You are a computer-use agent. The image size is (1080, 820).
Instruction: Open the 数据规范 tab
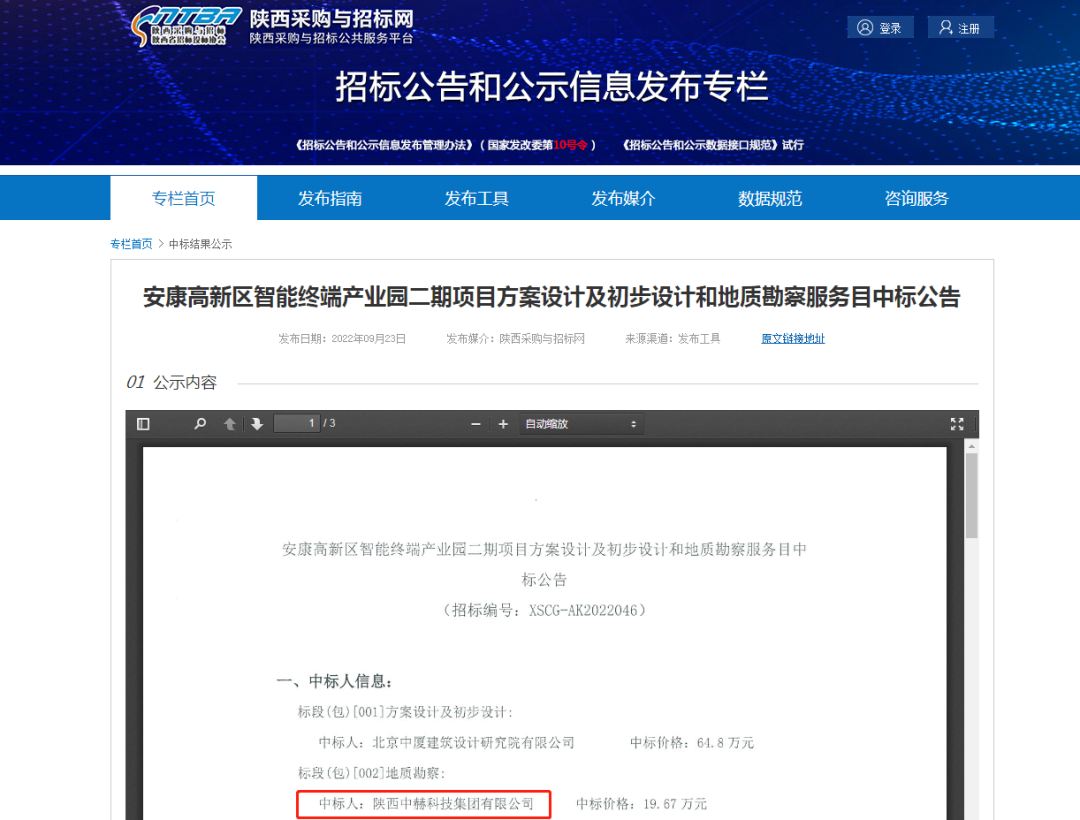point(770,198)
